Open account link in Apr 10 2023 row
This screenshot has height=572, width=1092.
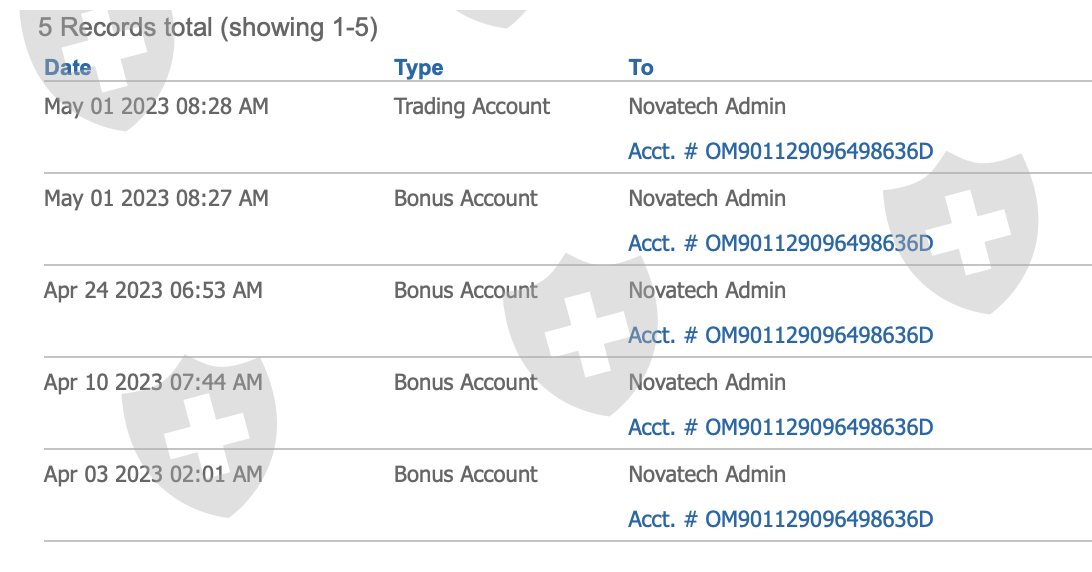coord(780,428)
